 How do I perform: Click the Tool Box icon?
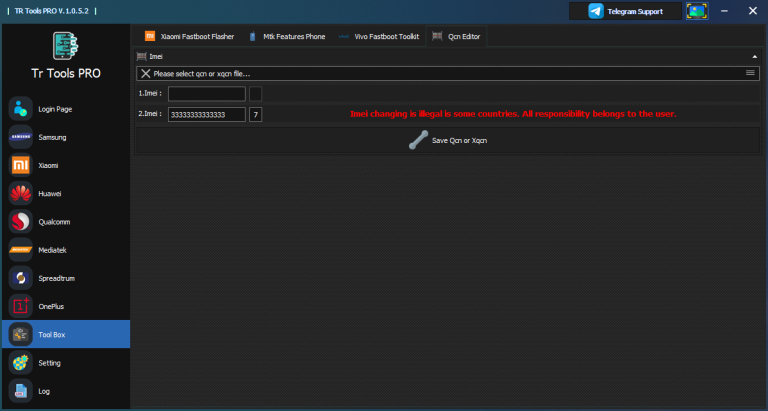click(x=21, y=335)
